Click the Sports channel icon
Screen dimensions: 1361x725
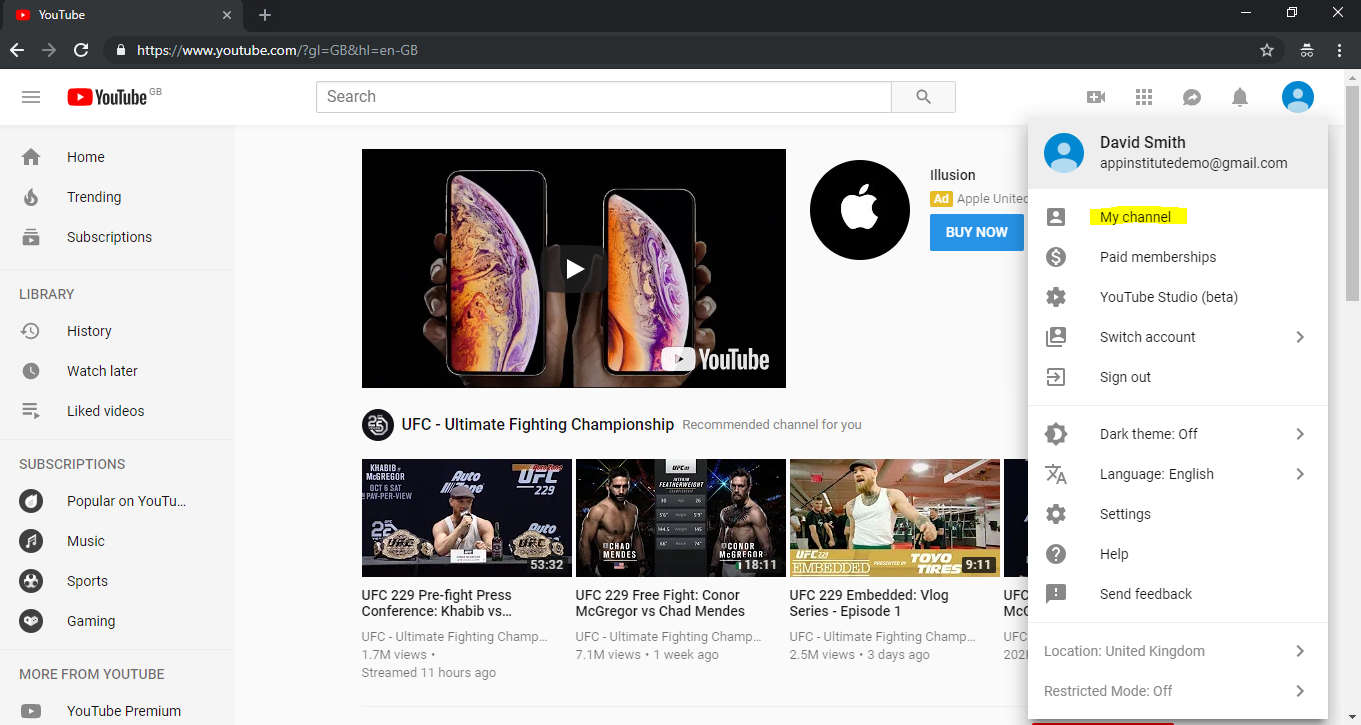coord(31,581)
